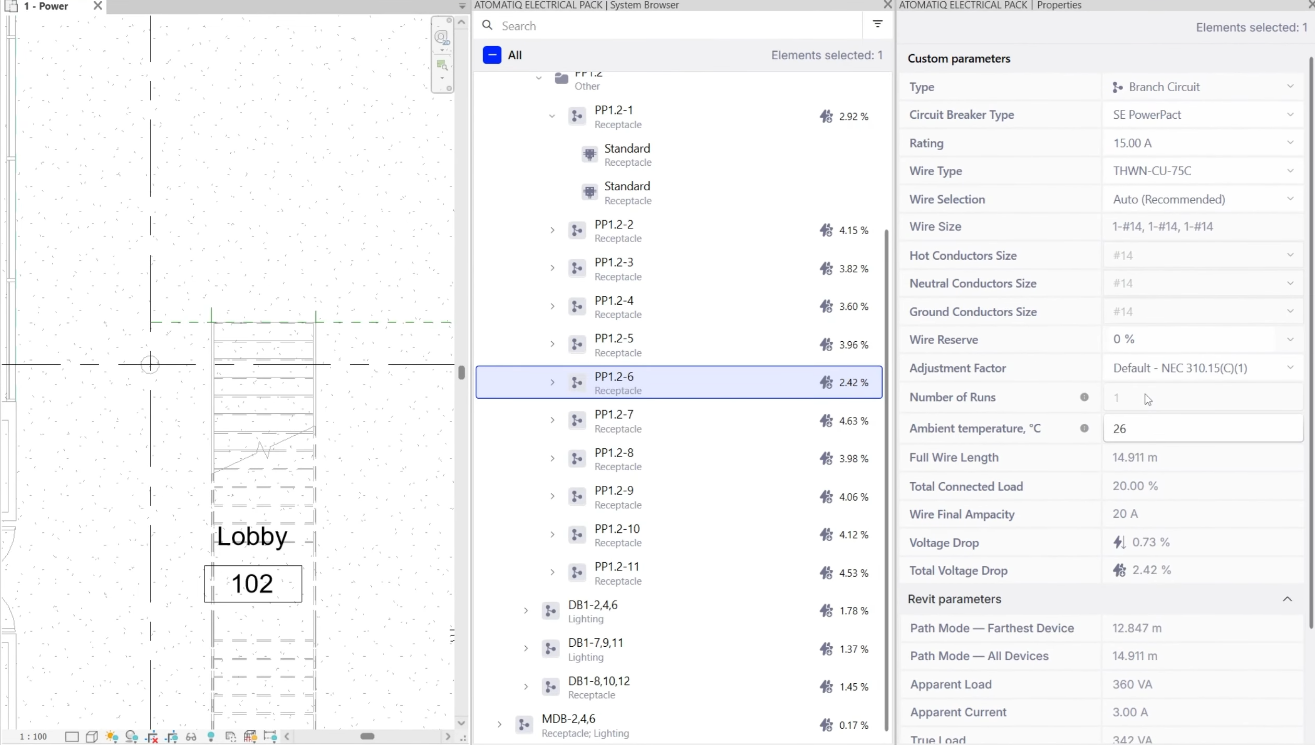Click the Temporary Hide/Isolate glasses icon
1316x745 pixels.
[x=191, y=737]
